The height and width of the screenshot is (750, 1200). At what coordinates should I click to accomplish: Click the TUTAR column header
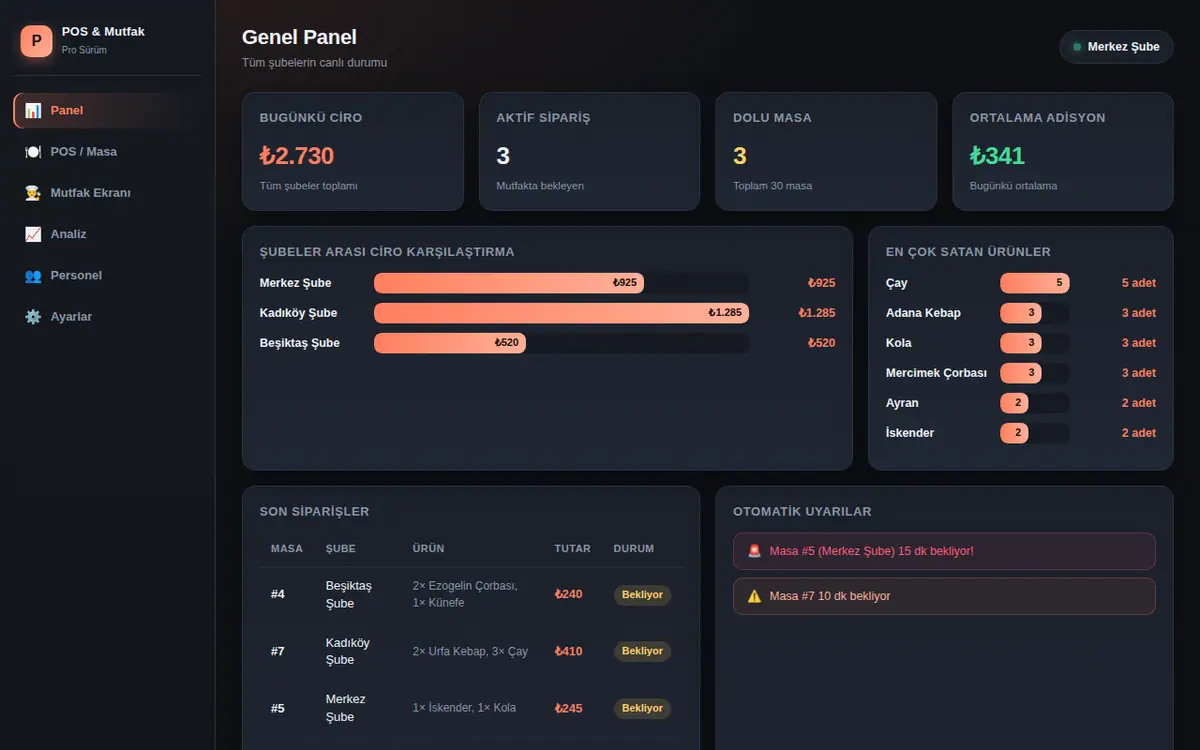[573, 549]
